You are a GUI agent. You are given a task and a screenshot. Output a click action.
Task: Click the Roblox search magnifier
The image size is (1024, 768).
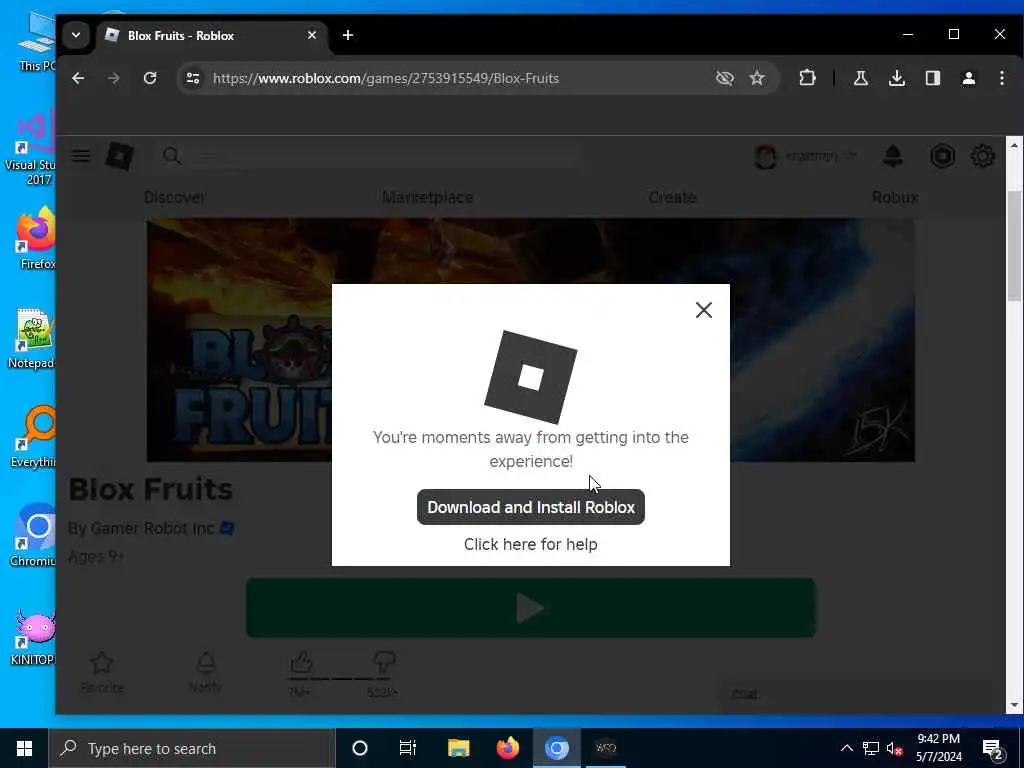coord(172,156)
